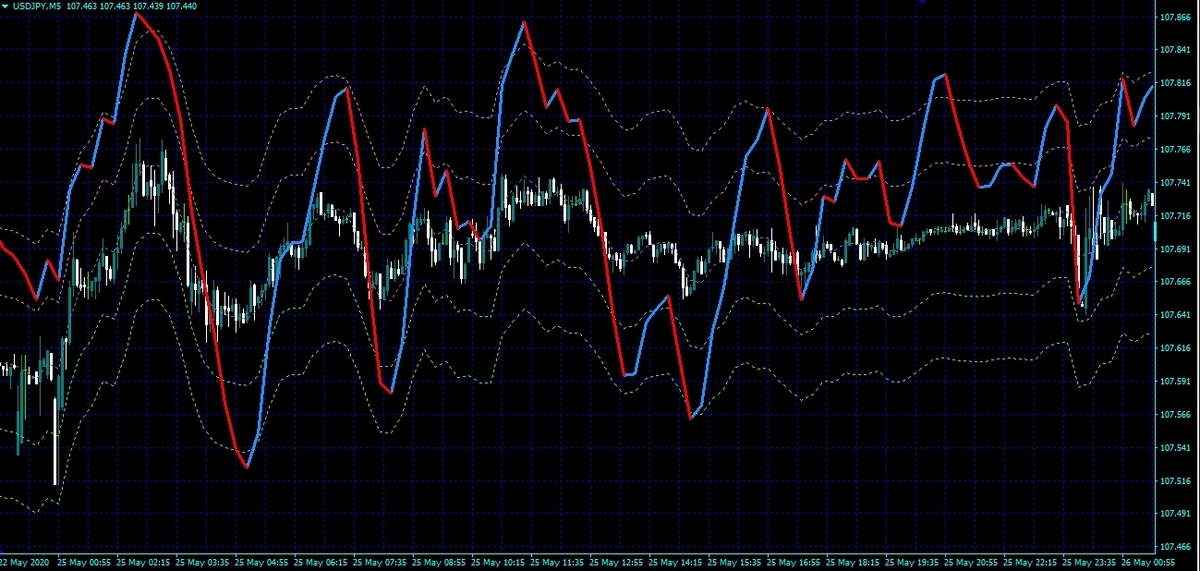Viewport: 1200px width, 571px height.
Task: Click the USDJPY,M5 chart symbol label
Action: (36, 6)
